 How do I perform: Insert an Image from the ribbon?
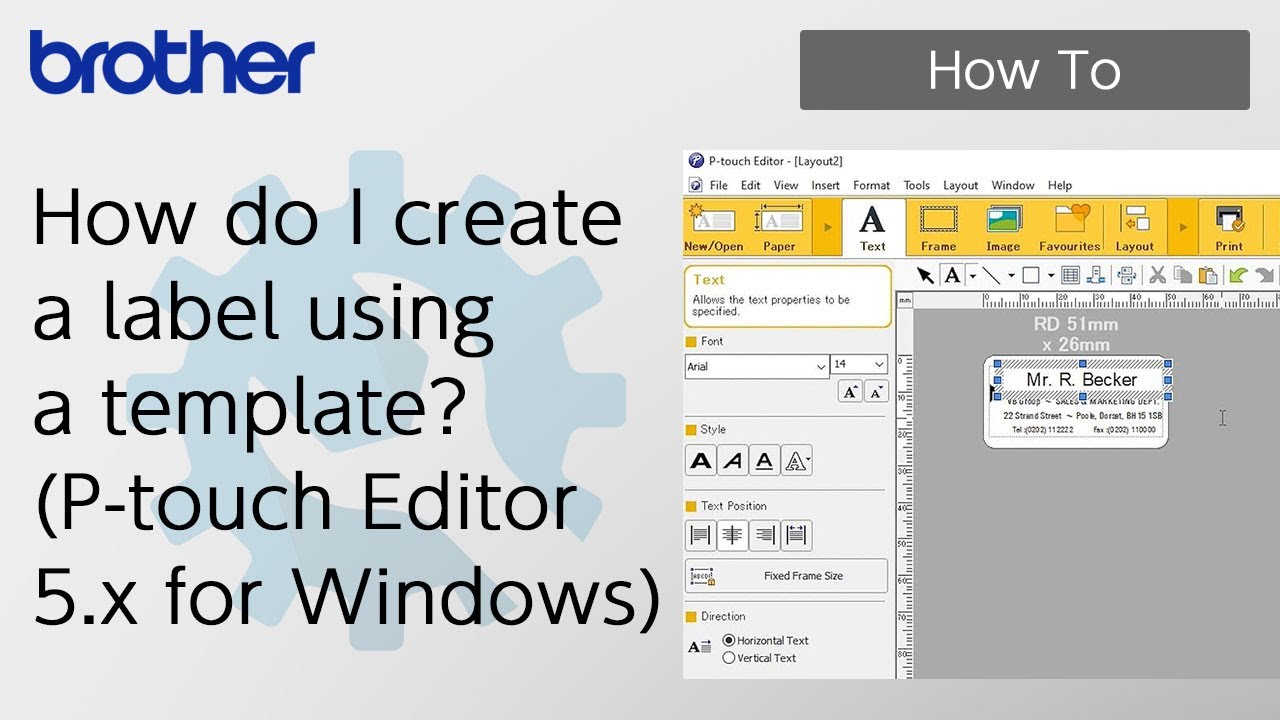tap(1003, 227)
